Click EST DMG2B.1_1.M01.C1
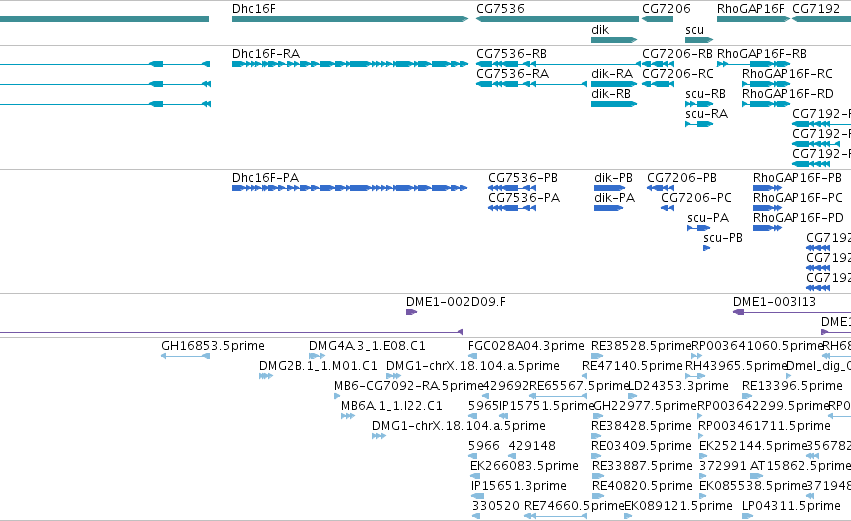 (265, 376)
